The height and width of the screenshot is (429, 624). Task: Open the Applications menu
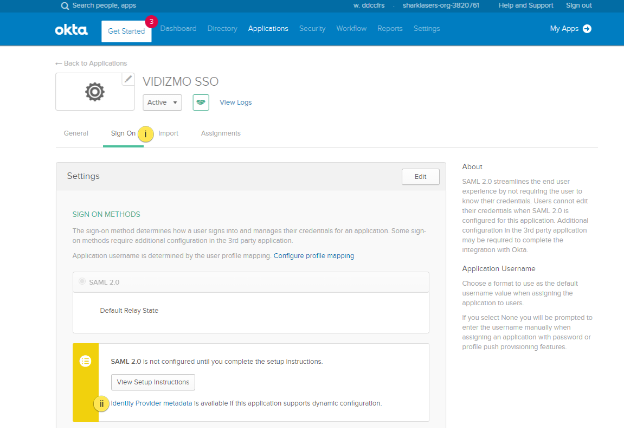[x=268, y=29]
